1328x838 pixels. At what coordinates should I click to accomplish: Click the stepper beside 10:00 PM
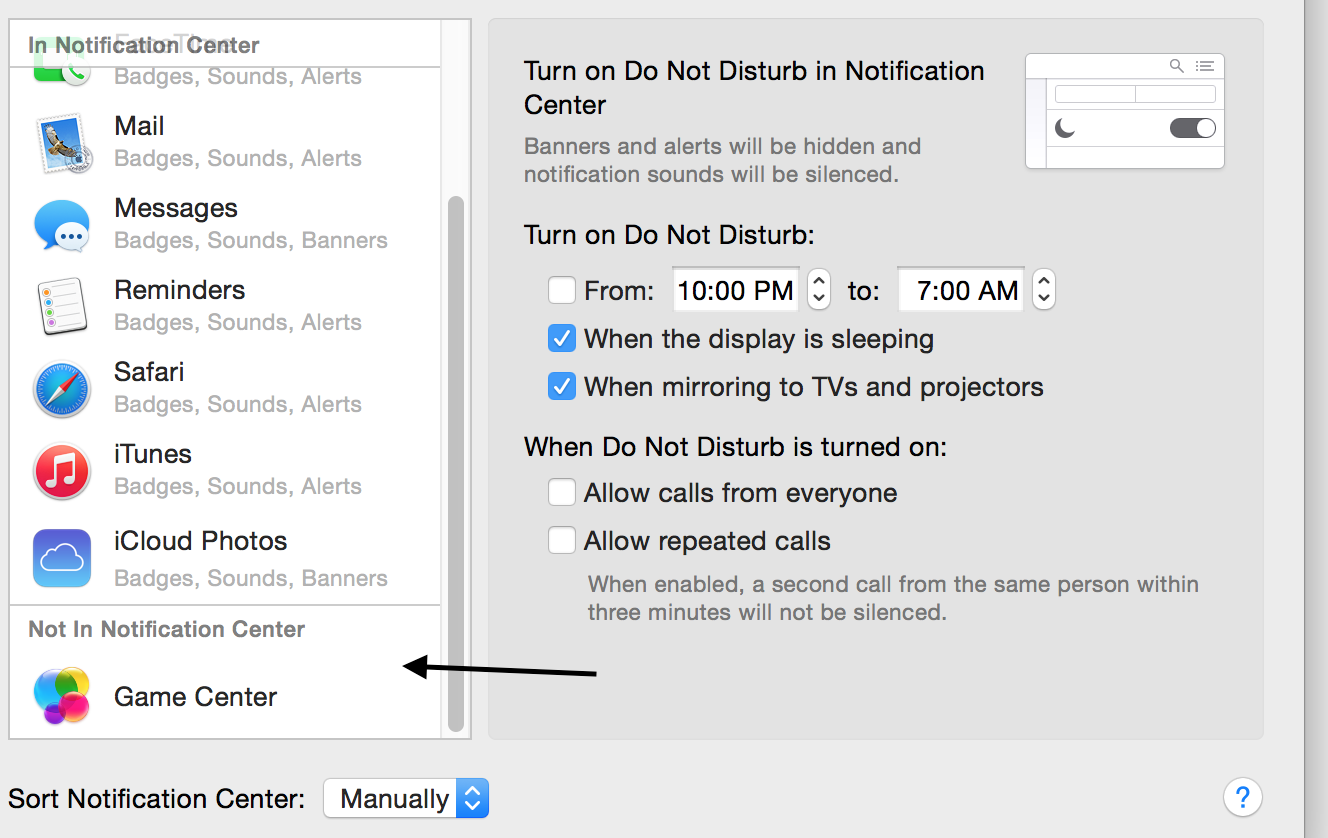point(819,290)
